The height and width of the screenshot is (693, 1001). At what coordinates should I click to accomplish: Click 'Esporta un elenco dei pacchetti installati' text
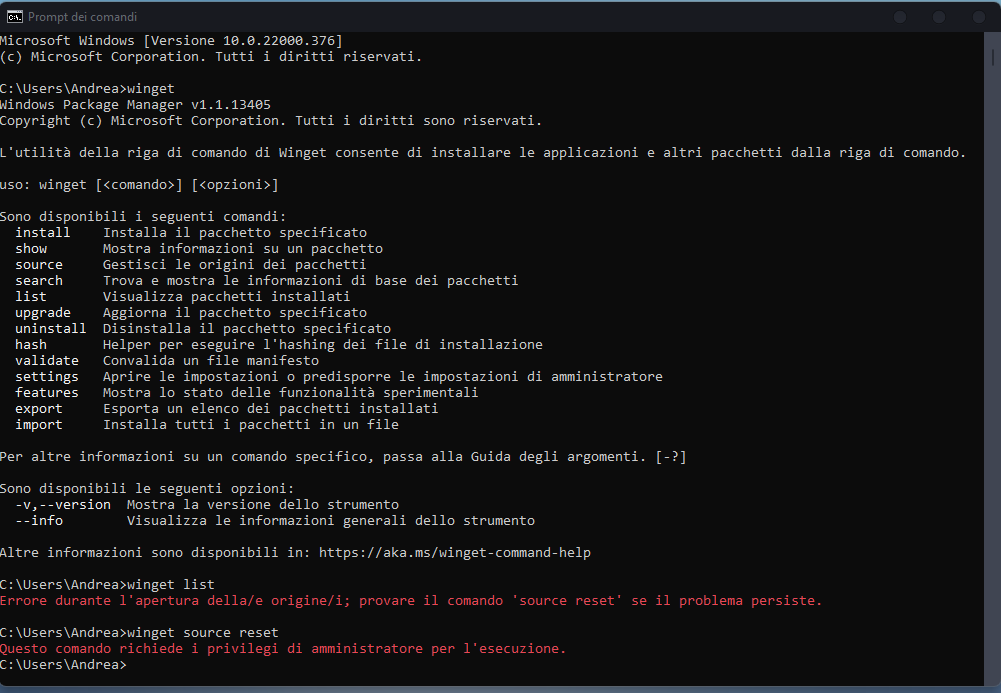271,408
